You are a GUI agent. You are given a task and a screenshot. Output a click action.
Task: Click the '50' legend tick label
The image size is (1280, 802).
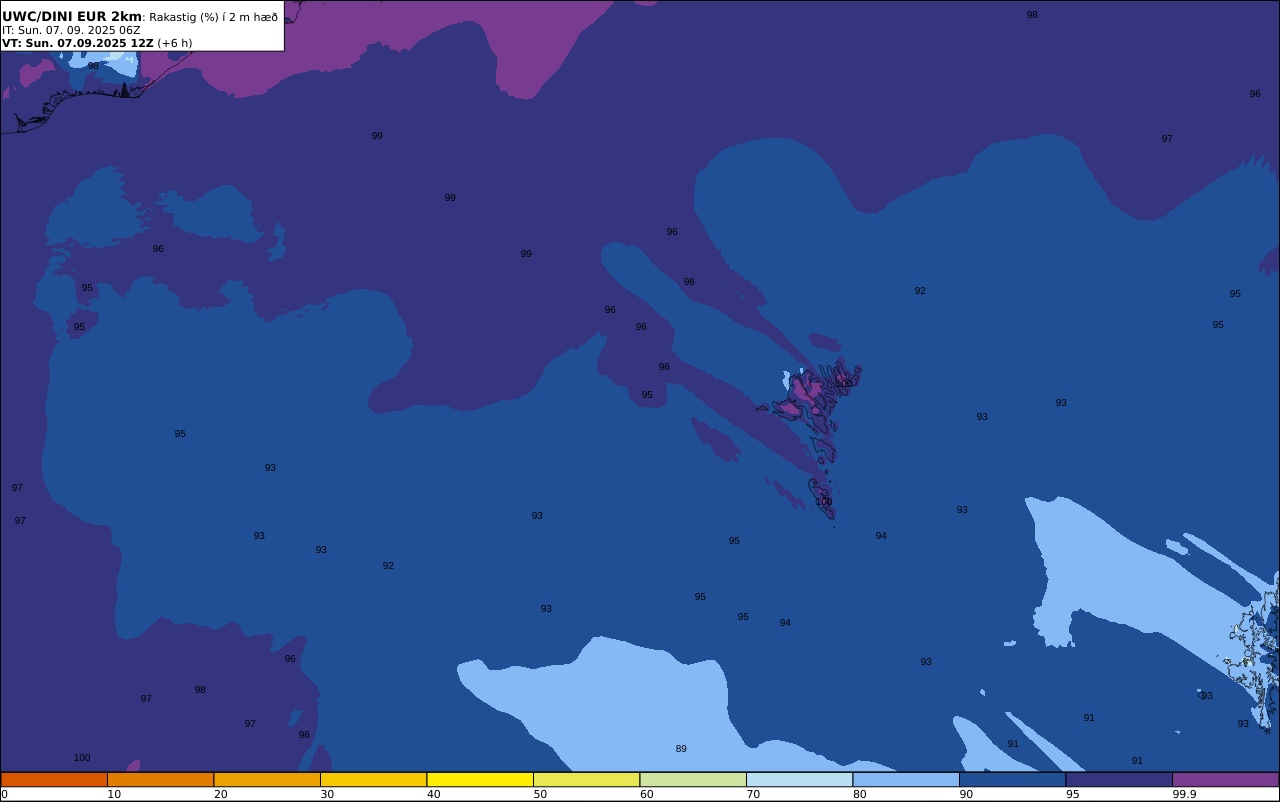point(540,794)
